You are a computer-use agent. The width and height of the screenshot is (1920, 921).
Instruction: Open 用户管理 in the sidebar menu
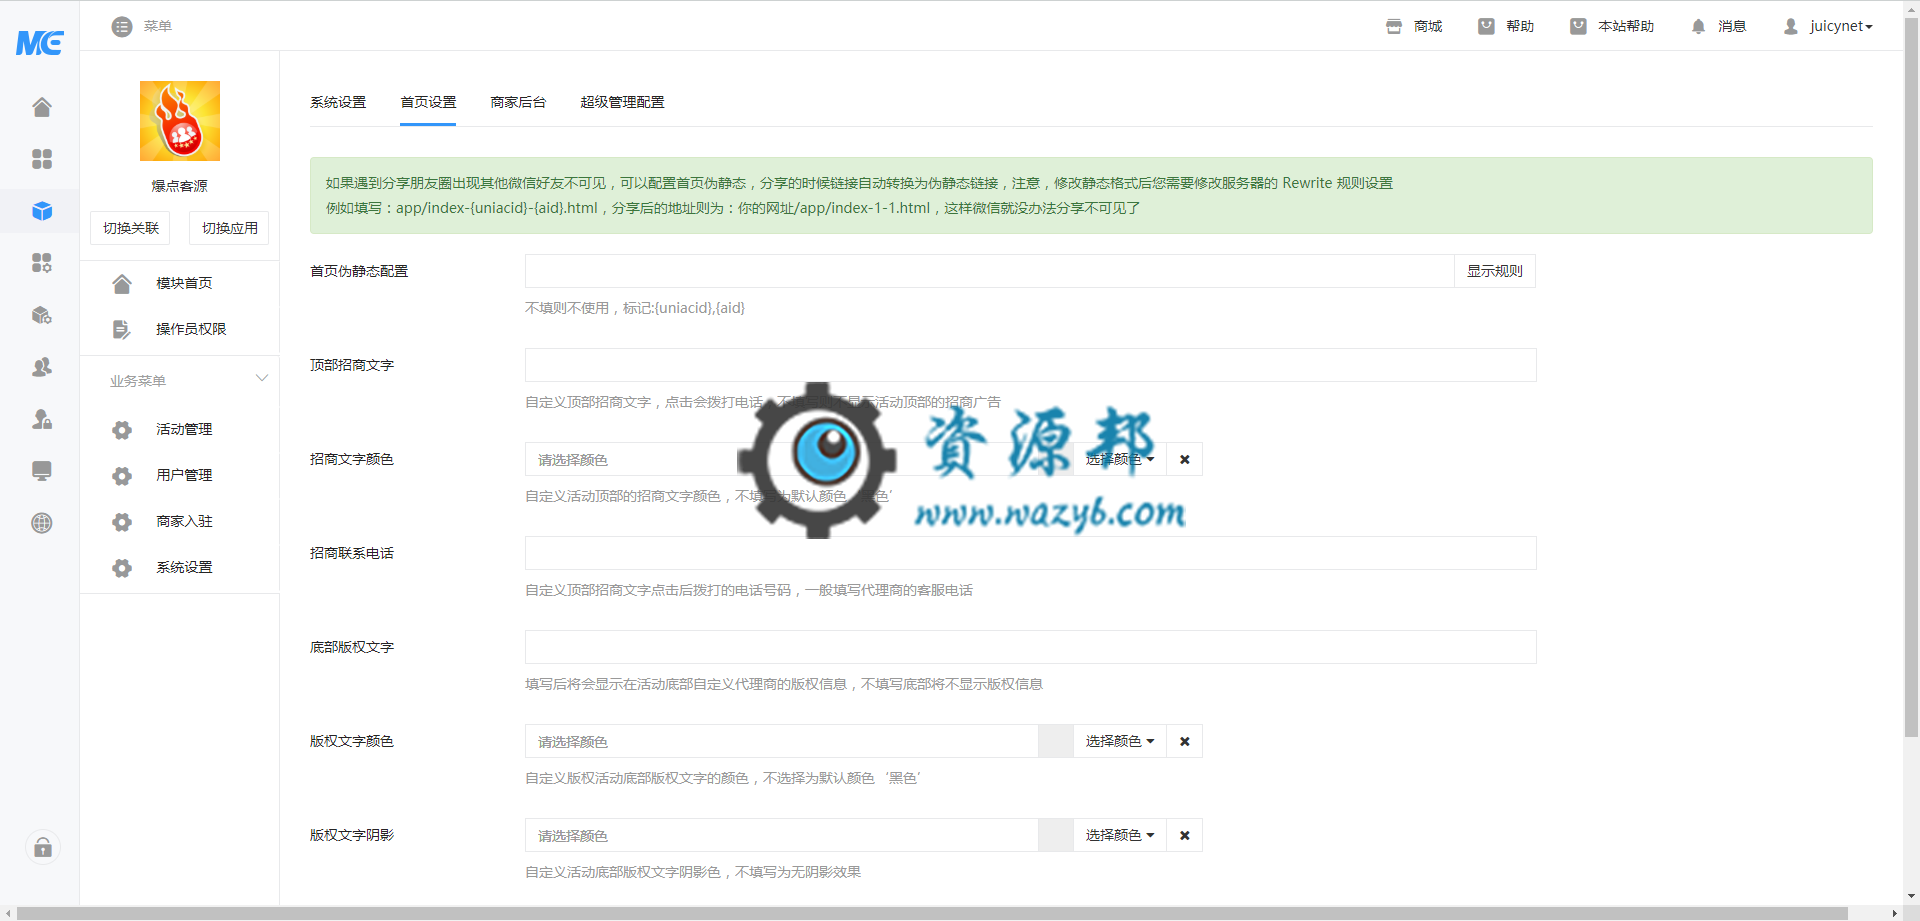184,475
